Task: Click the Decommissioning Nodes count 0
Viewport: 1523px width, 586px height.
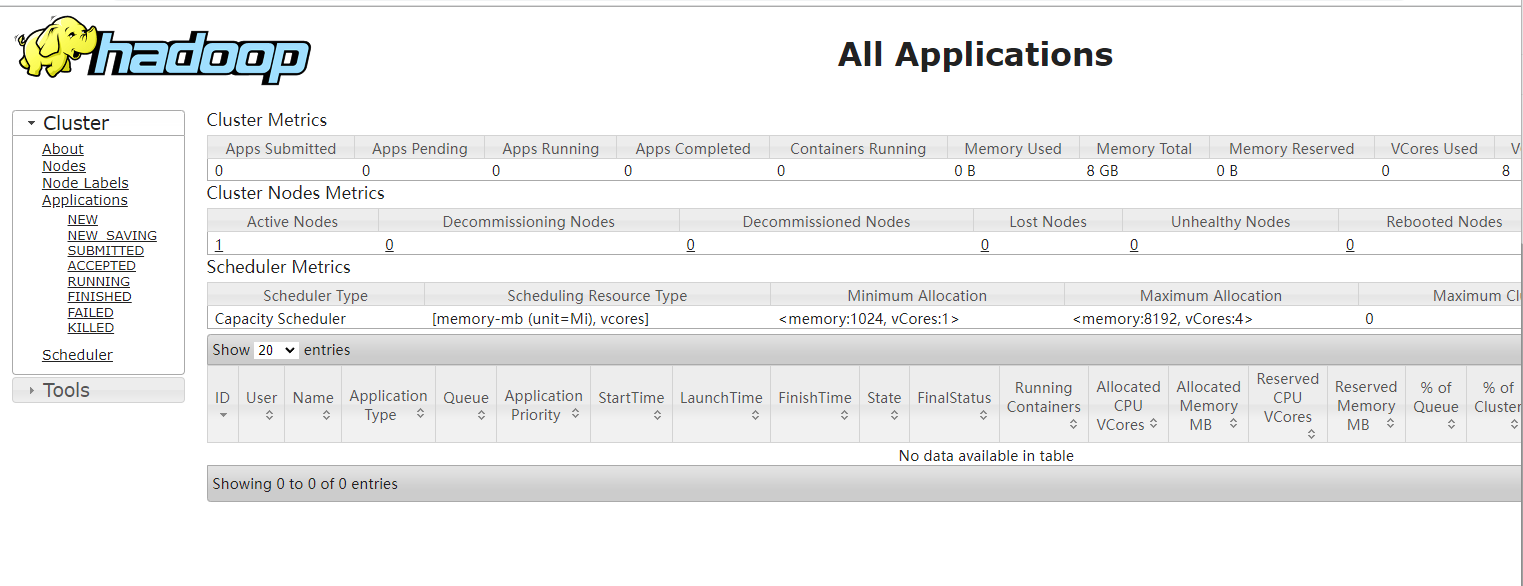Action: 389,245
